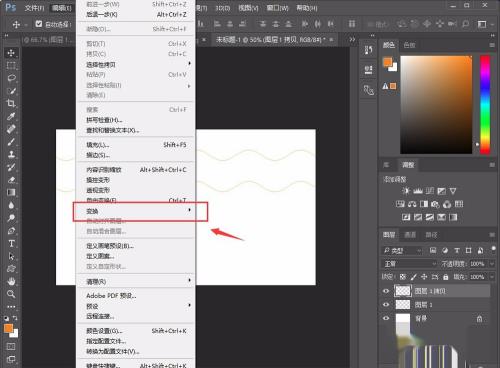Screen dimensions: 500x368
Task: Choose 定义图案... menu item
Action: [x=136, y=256]
